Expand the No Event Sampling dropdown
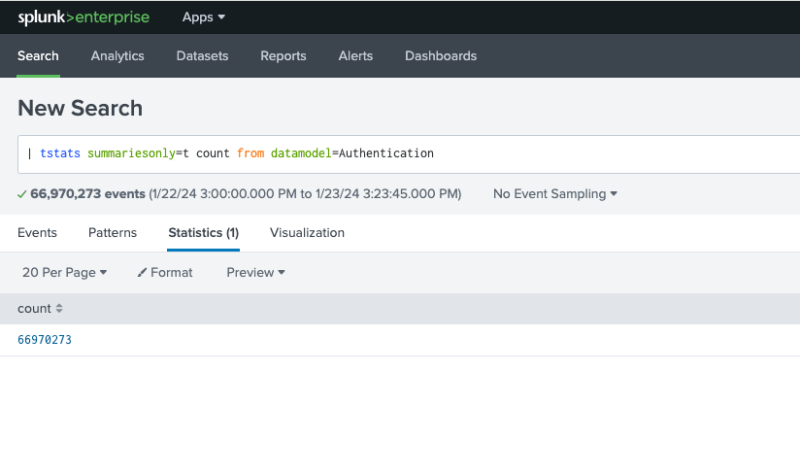 click(555, 194)
